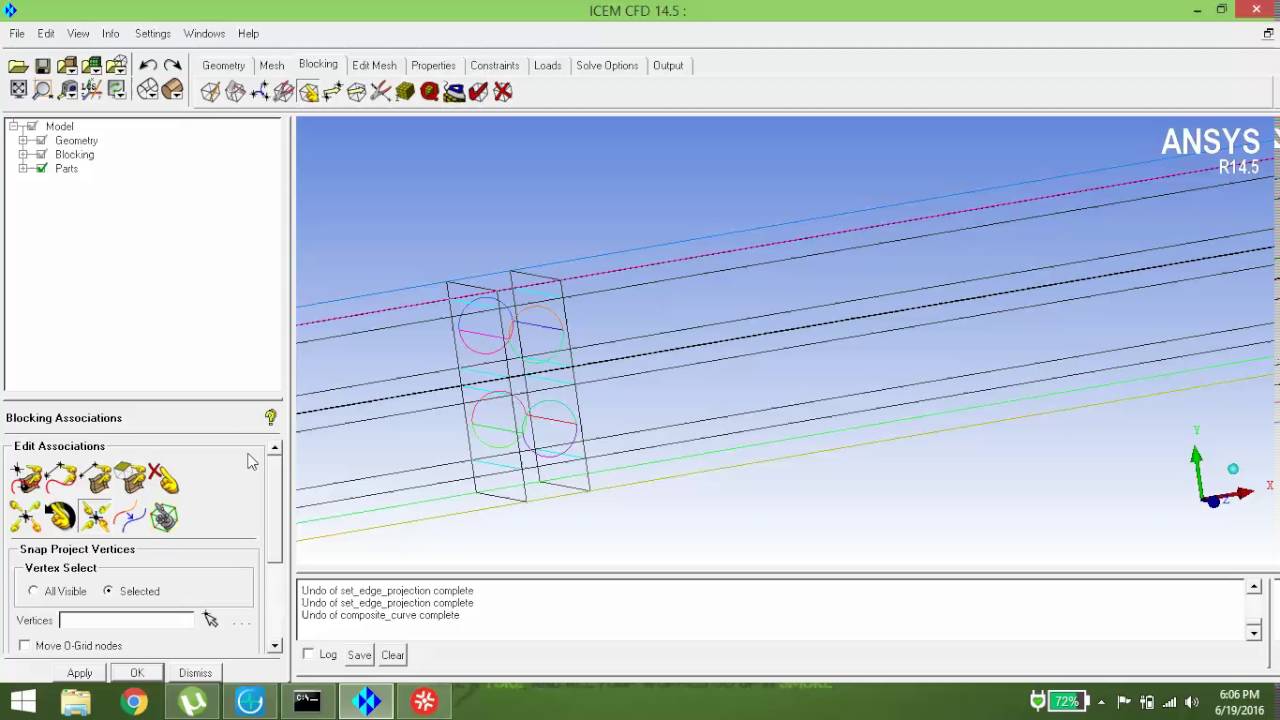Image resolution: width=1280 pixels, height=720 pixels.
Task: Expand the Geometry tree node
Action: pyautogui.click(x=23, y=140)
